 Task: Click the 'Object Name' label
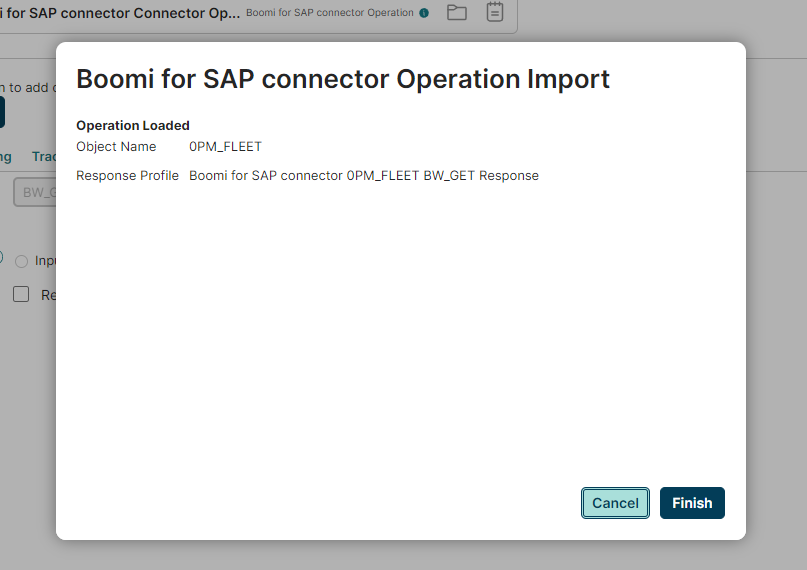116,147
